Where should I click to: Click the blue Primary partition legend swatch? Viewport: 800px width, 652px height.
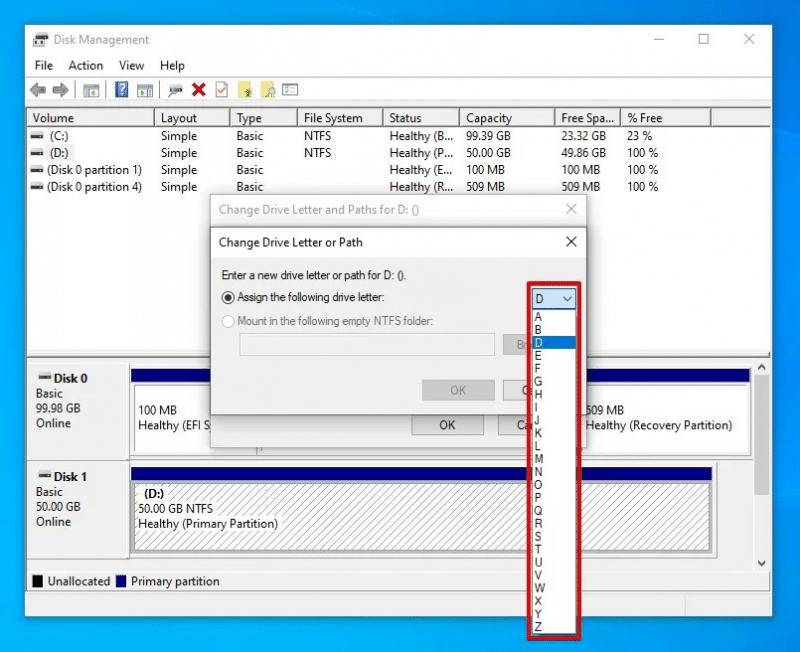coord(121,581)
